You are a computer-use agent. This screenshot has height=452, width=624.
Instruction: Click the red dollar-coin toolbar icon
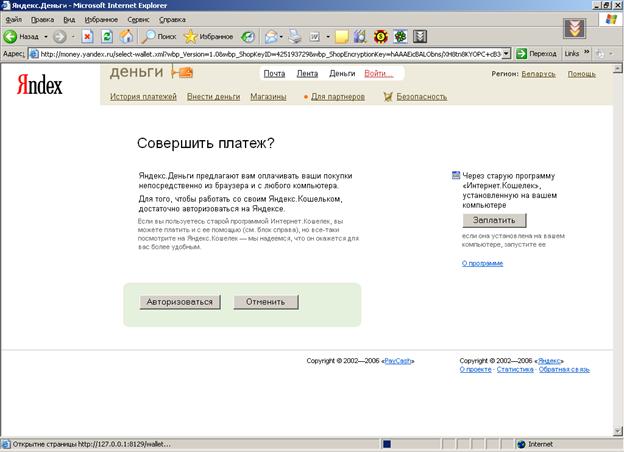tap(381, 37)
